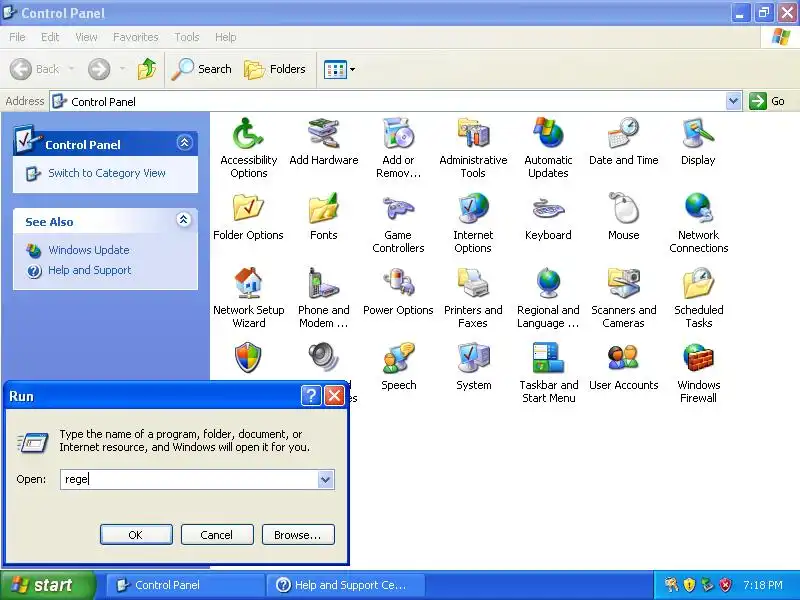Open Power Options icon
Image resolution: width=800 pixels, height=600 pixels.
click(398, 284)
